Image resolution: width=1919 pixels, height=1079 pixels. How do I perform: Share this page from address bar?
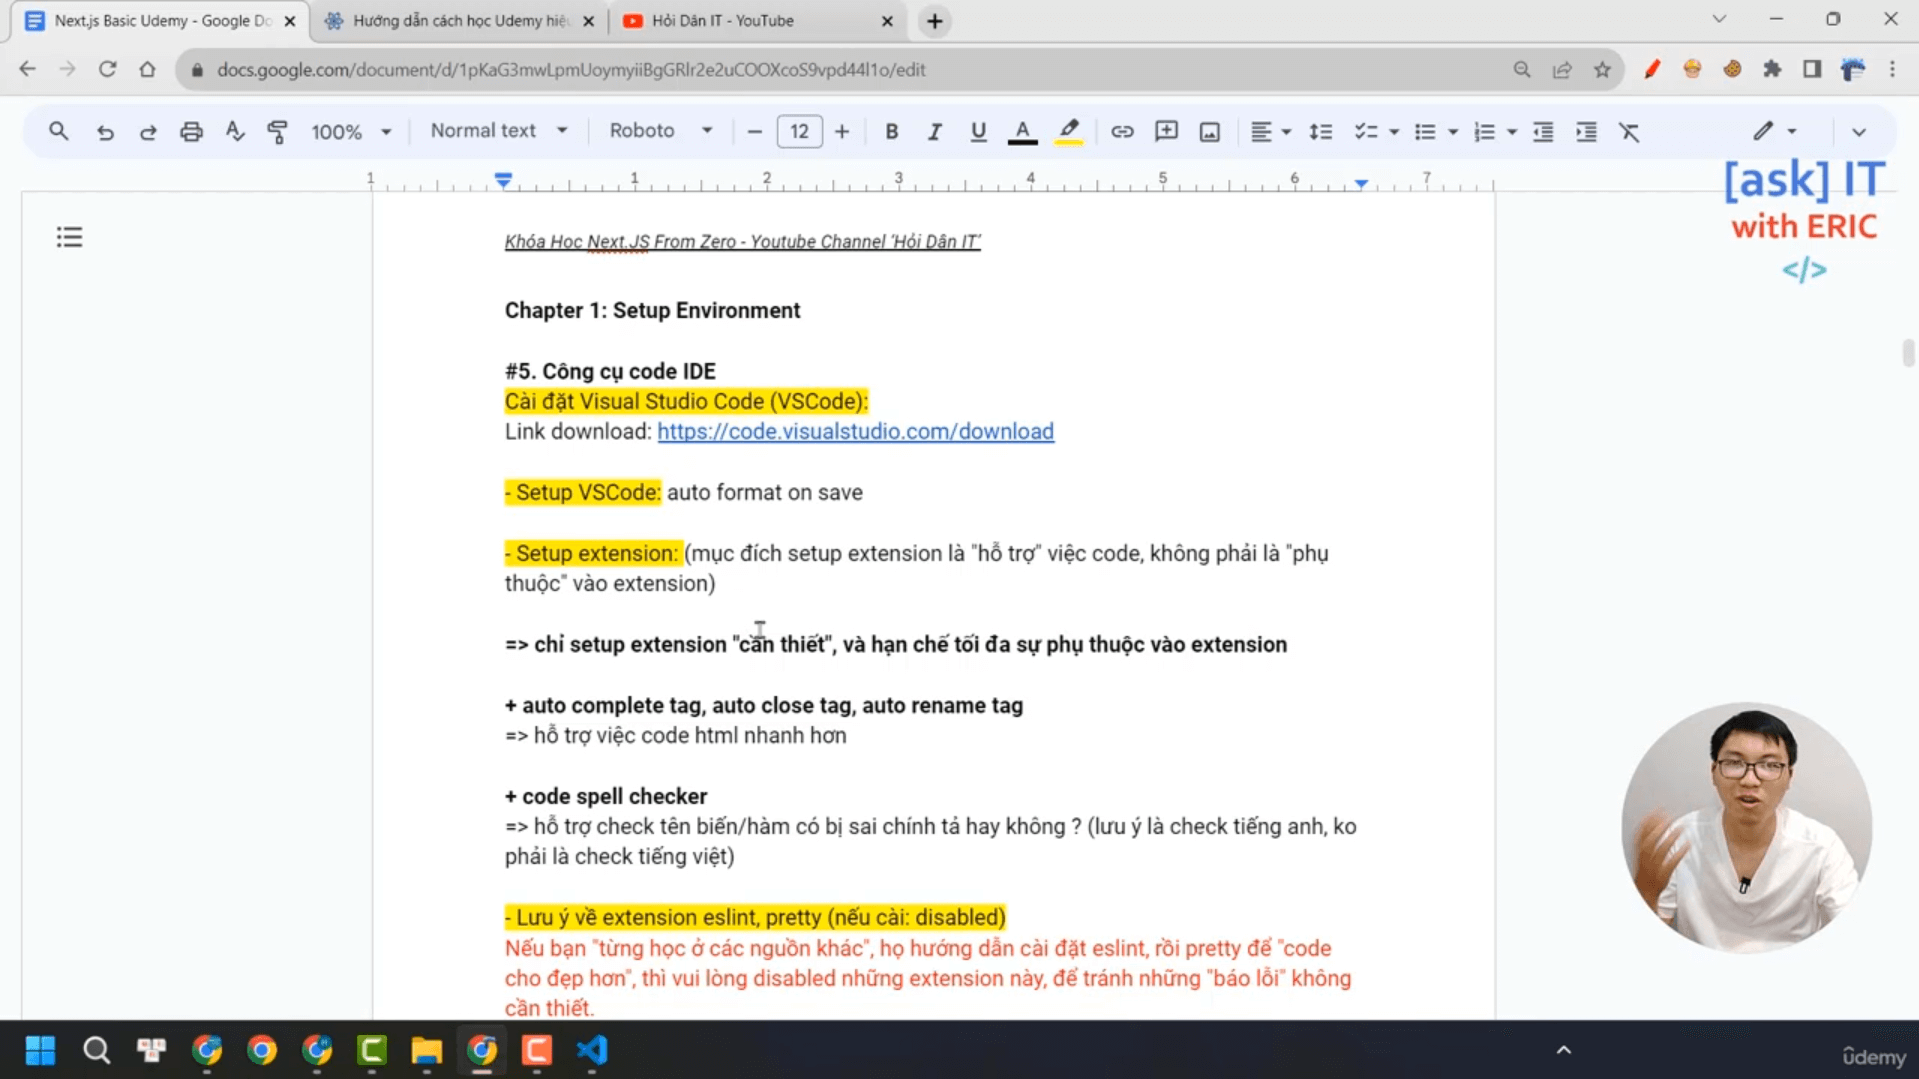point(1561,69)
